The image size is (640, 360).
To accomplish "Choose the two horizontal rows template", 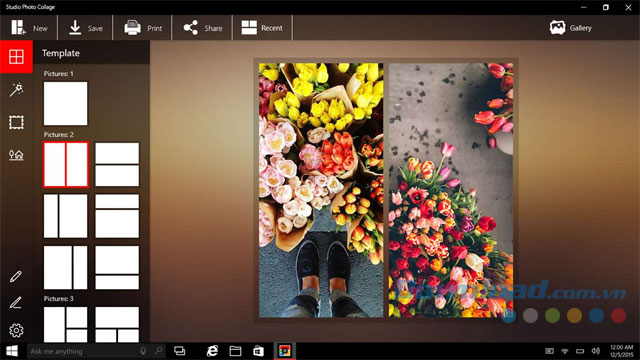I will pyautogui.click(x=117, y=164).
